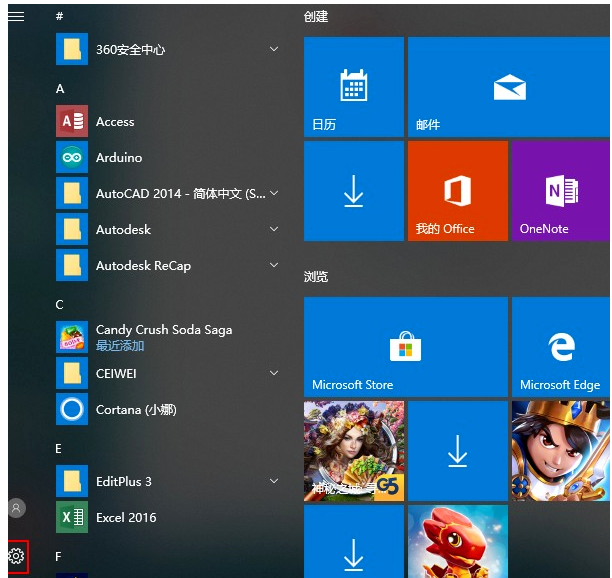The width and height of the screenshot is (612, 578).
Task: Click the 'A' letter section header
Action: pos(60,89)
